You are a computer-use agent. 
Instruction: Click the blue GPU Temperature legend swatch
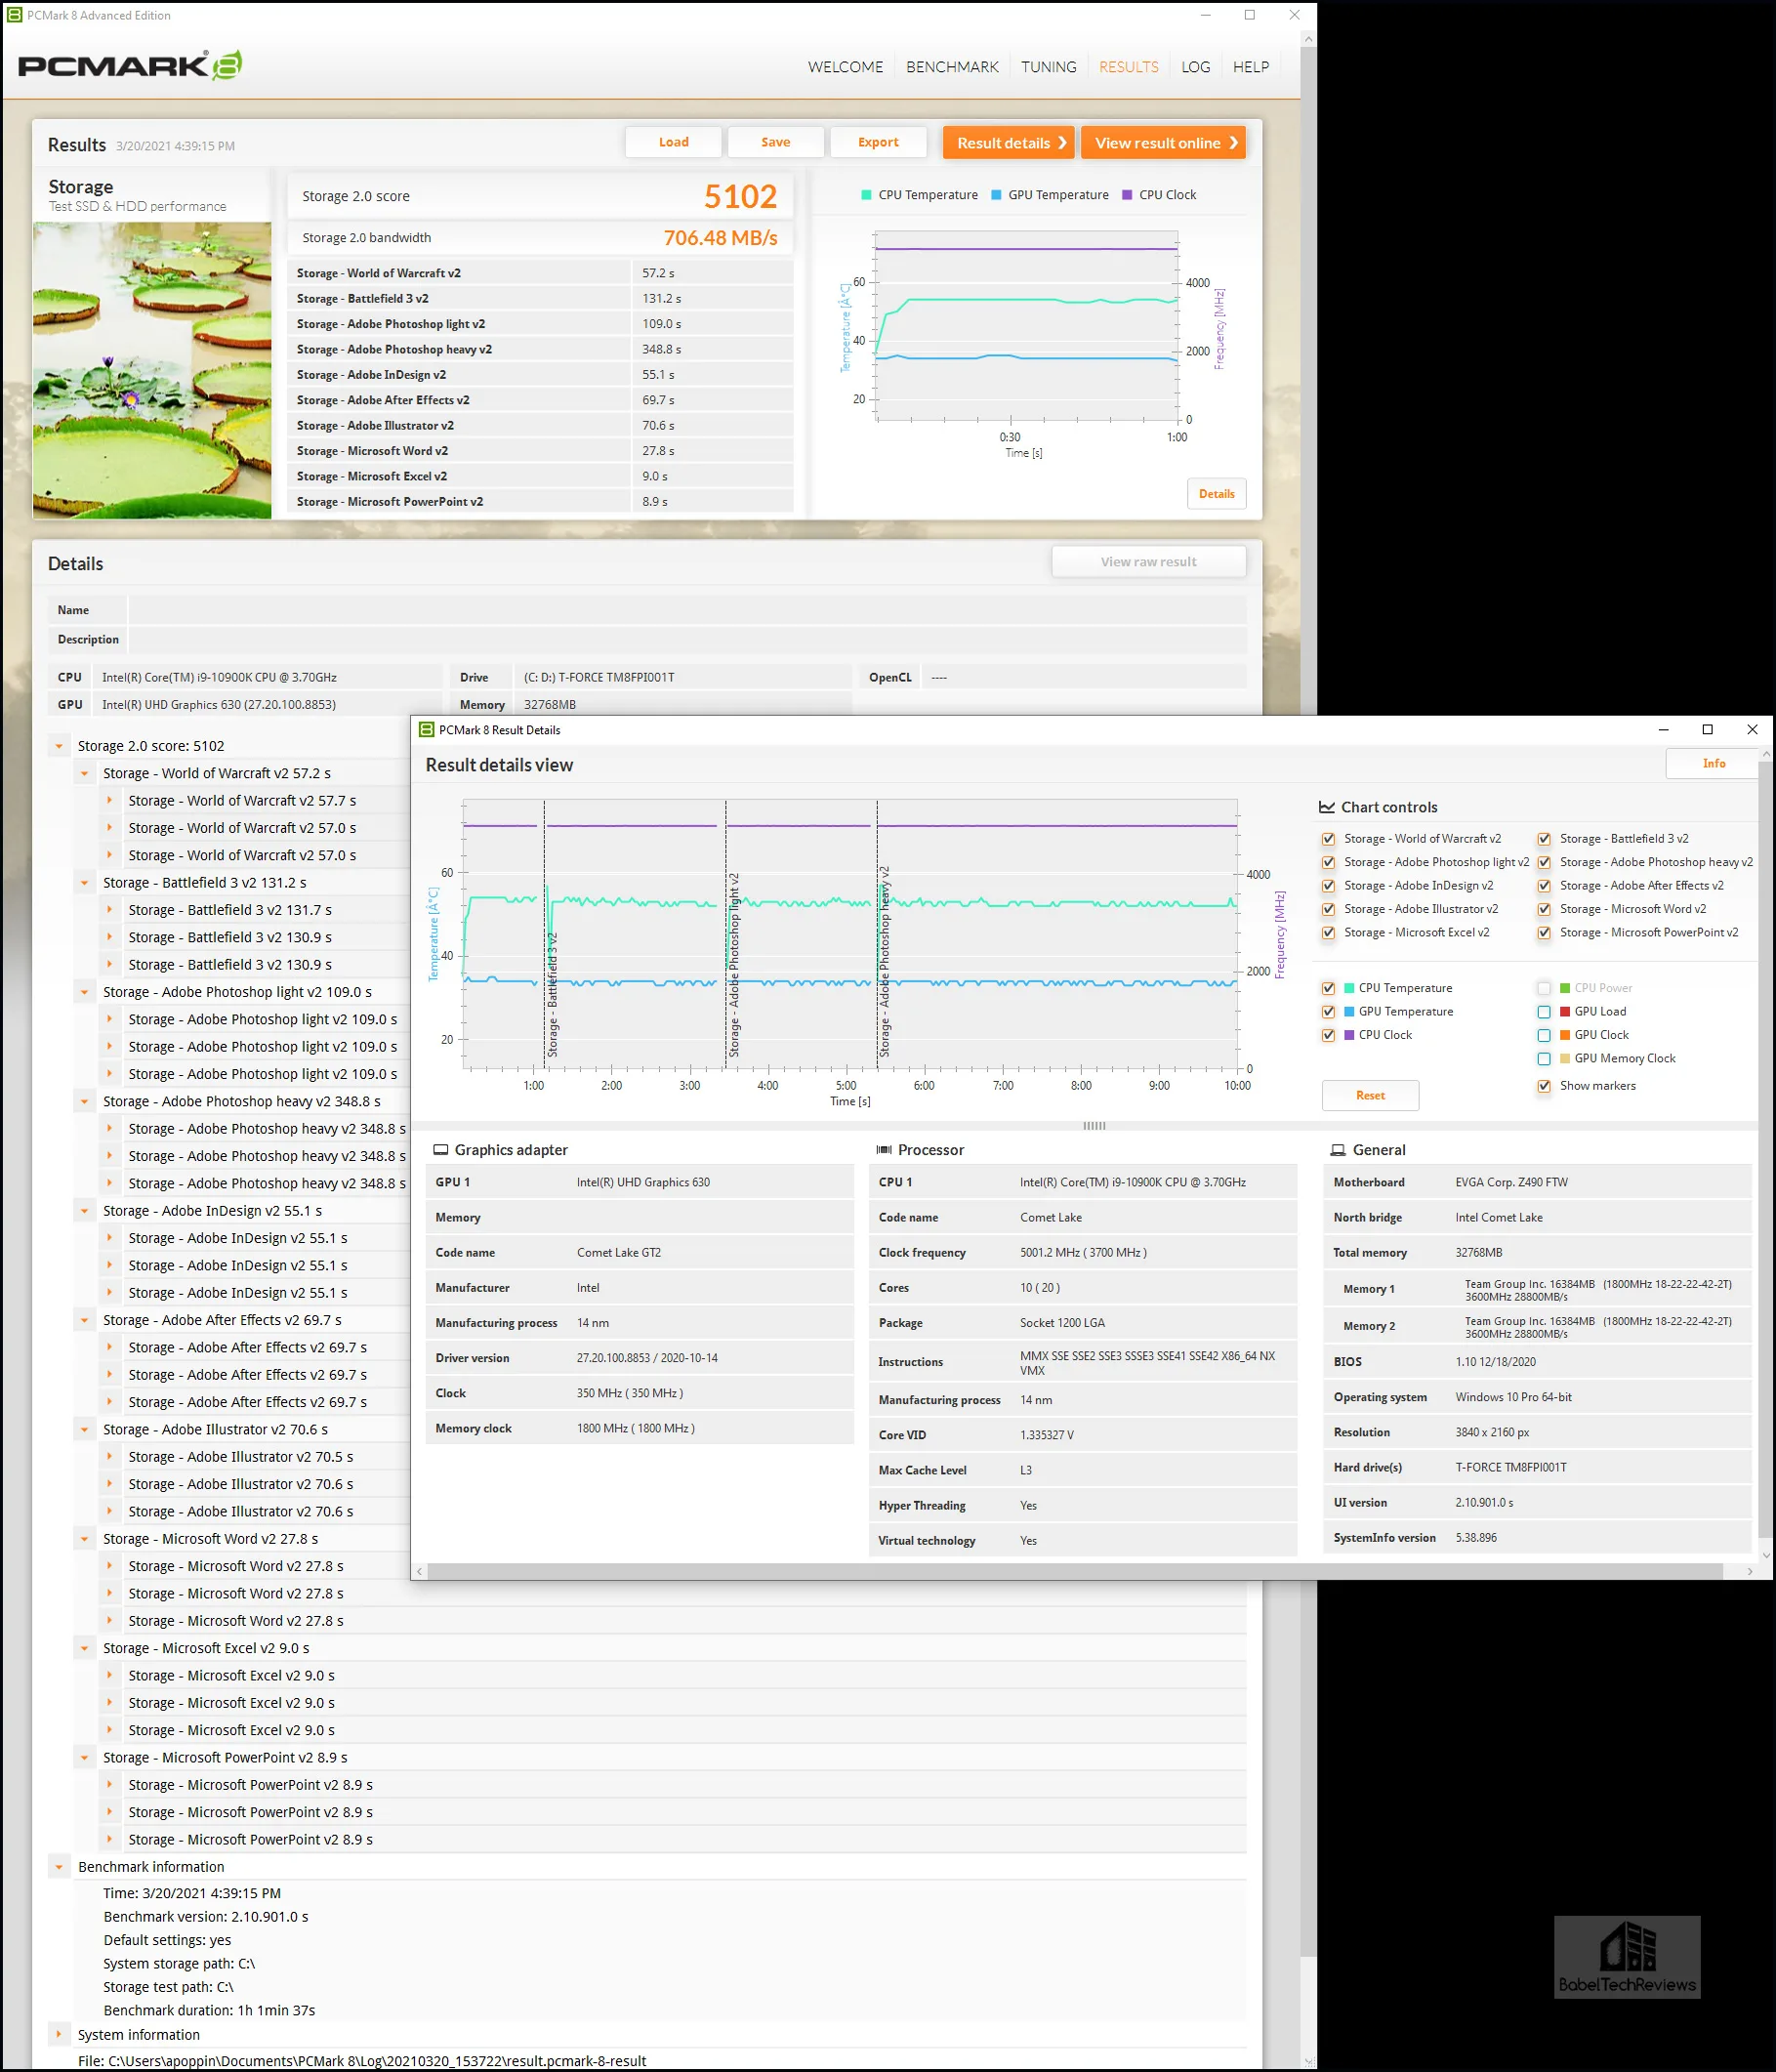pyautogui.click(x=996, y=195)
